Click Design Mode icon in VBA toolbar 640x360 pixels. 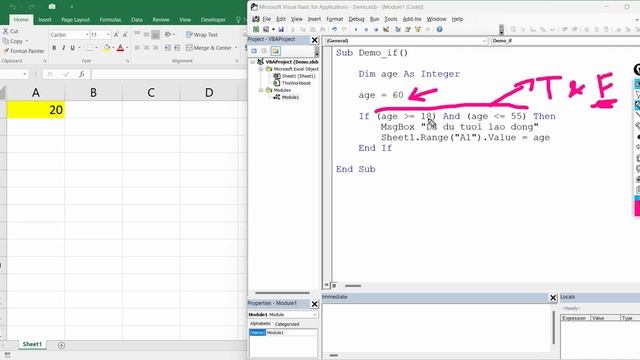click(386, 29)
